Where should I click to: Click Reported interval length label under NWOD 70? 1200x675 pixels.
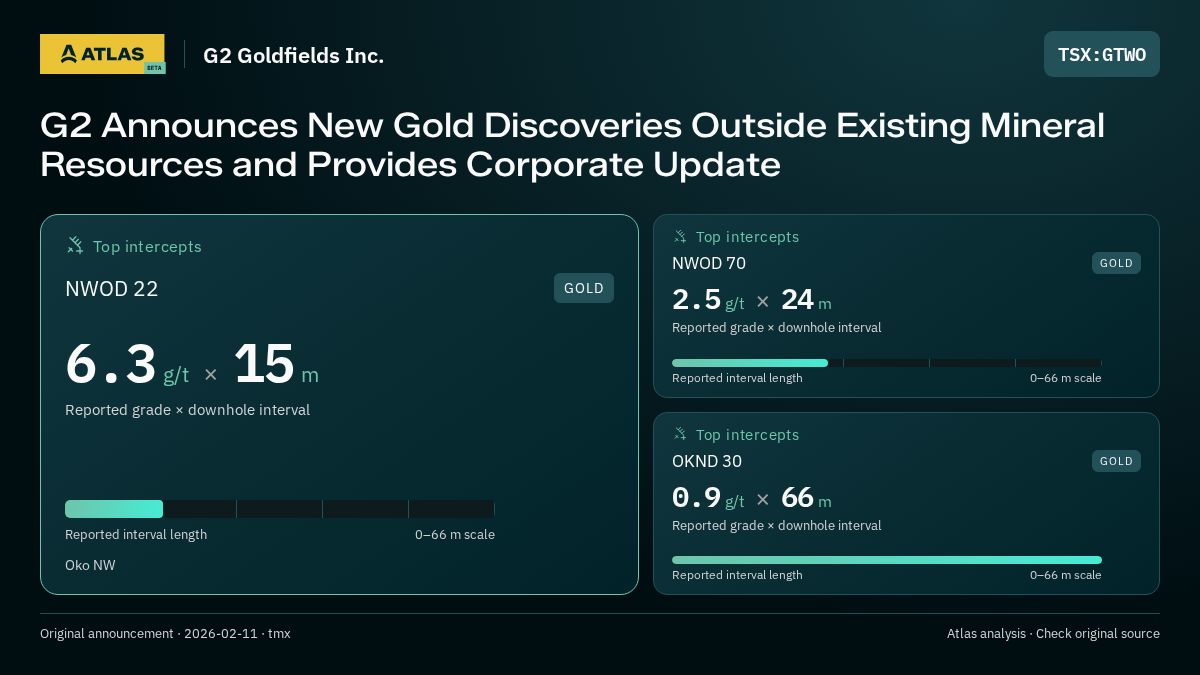click(x=737, y=378)
